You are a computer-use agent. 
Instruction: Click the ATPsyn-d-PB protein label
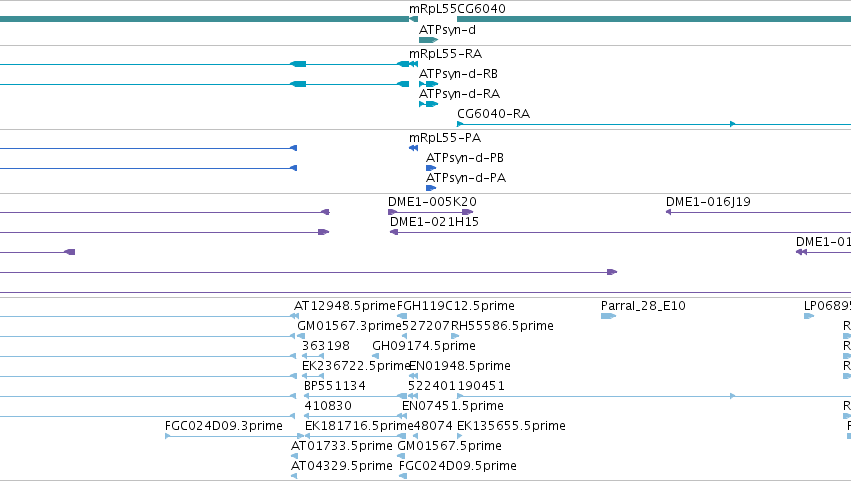[x=465, y=158]
